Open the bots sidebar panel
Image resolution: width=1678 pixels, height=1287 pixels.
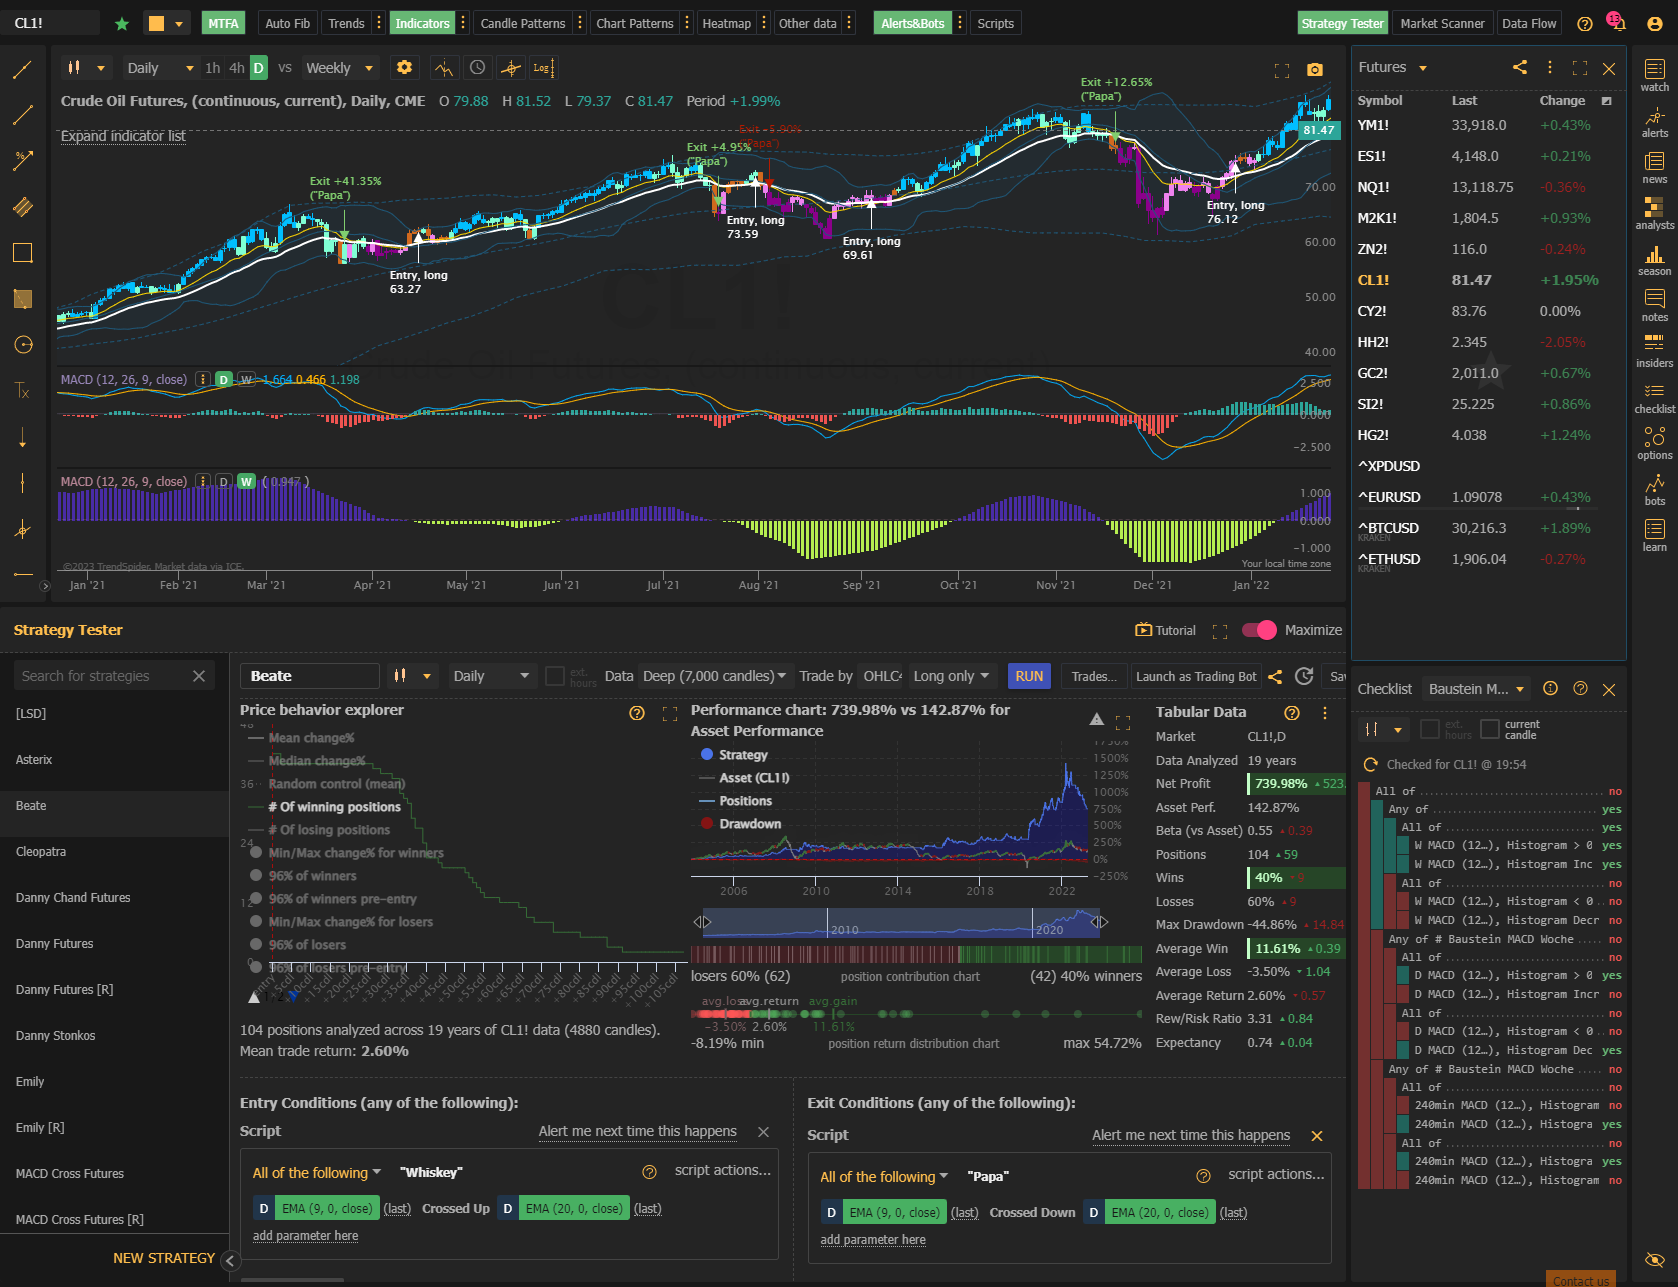(1654, 491)
